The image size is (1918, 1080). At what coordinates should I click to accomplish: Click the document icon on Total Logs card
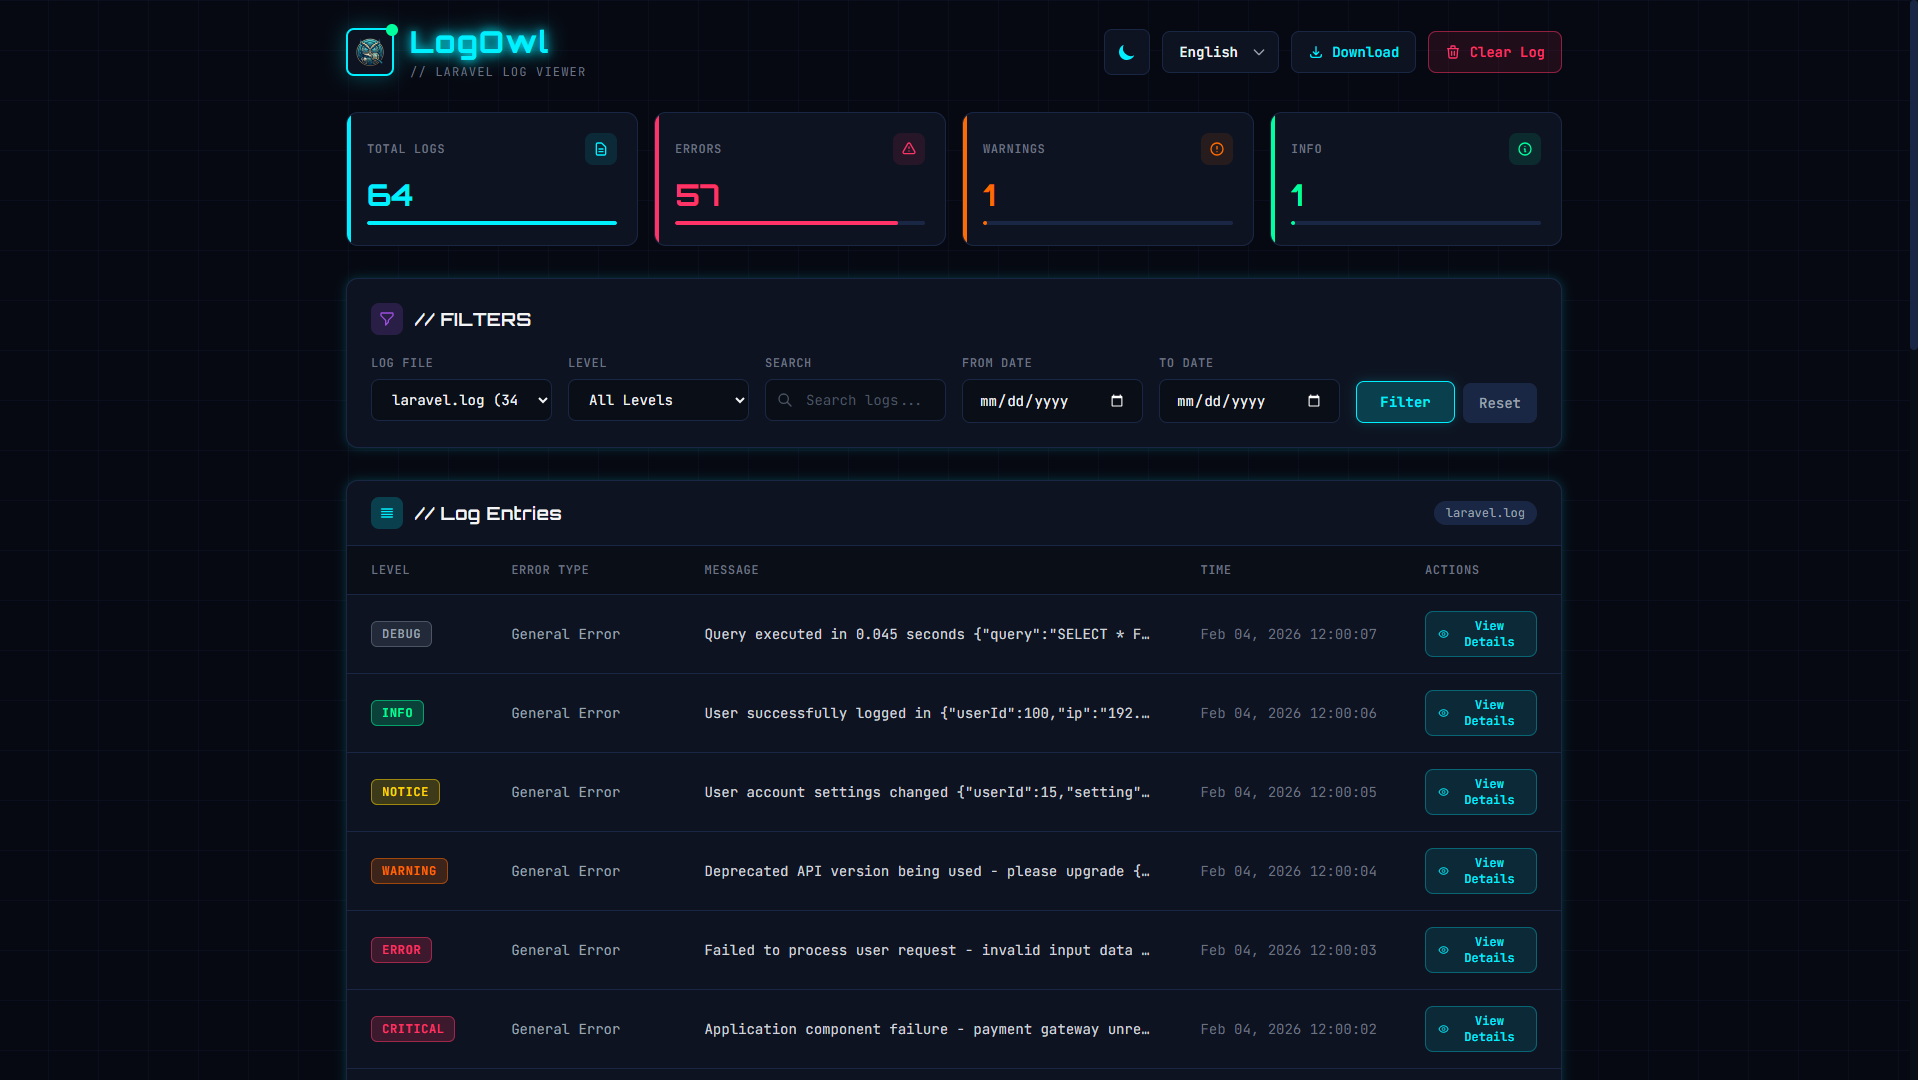600,148
